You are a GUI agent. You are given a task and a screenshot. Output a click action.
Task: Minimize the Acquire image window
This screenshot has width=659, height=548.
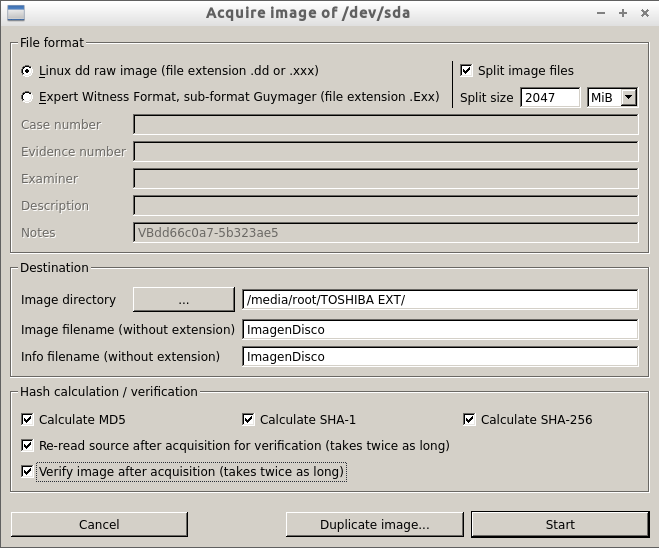click(x=601, y=13)
